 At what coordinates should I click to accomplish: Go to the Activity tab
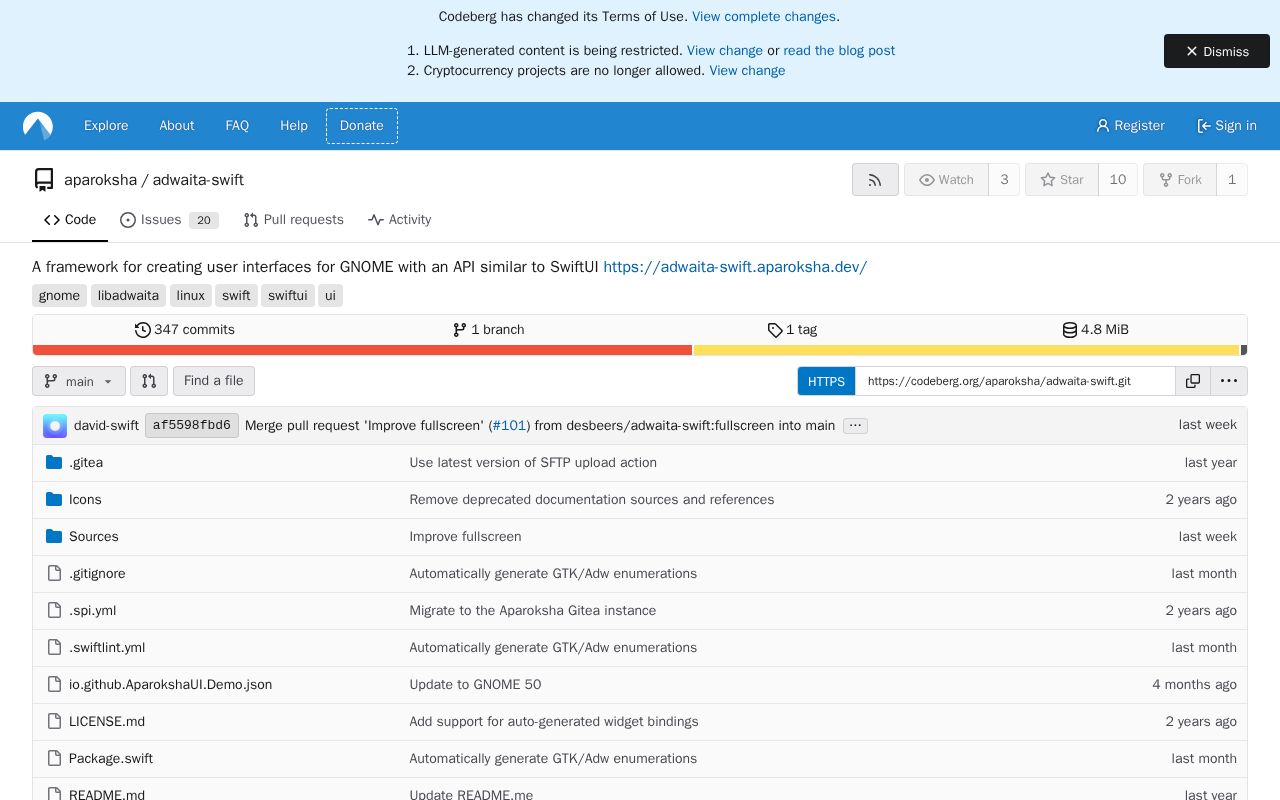(399, 220)
